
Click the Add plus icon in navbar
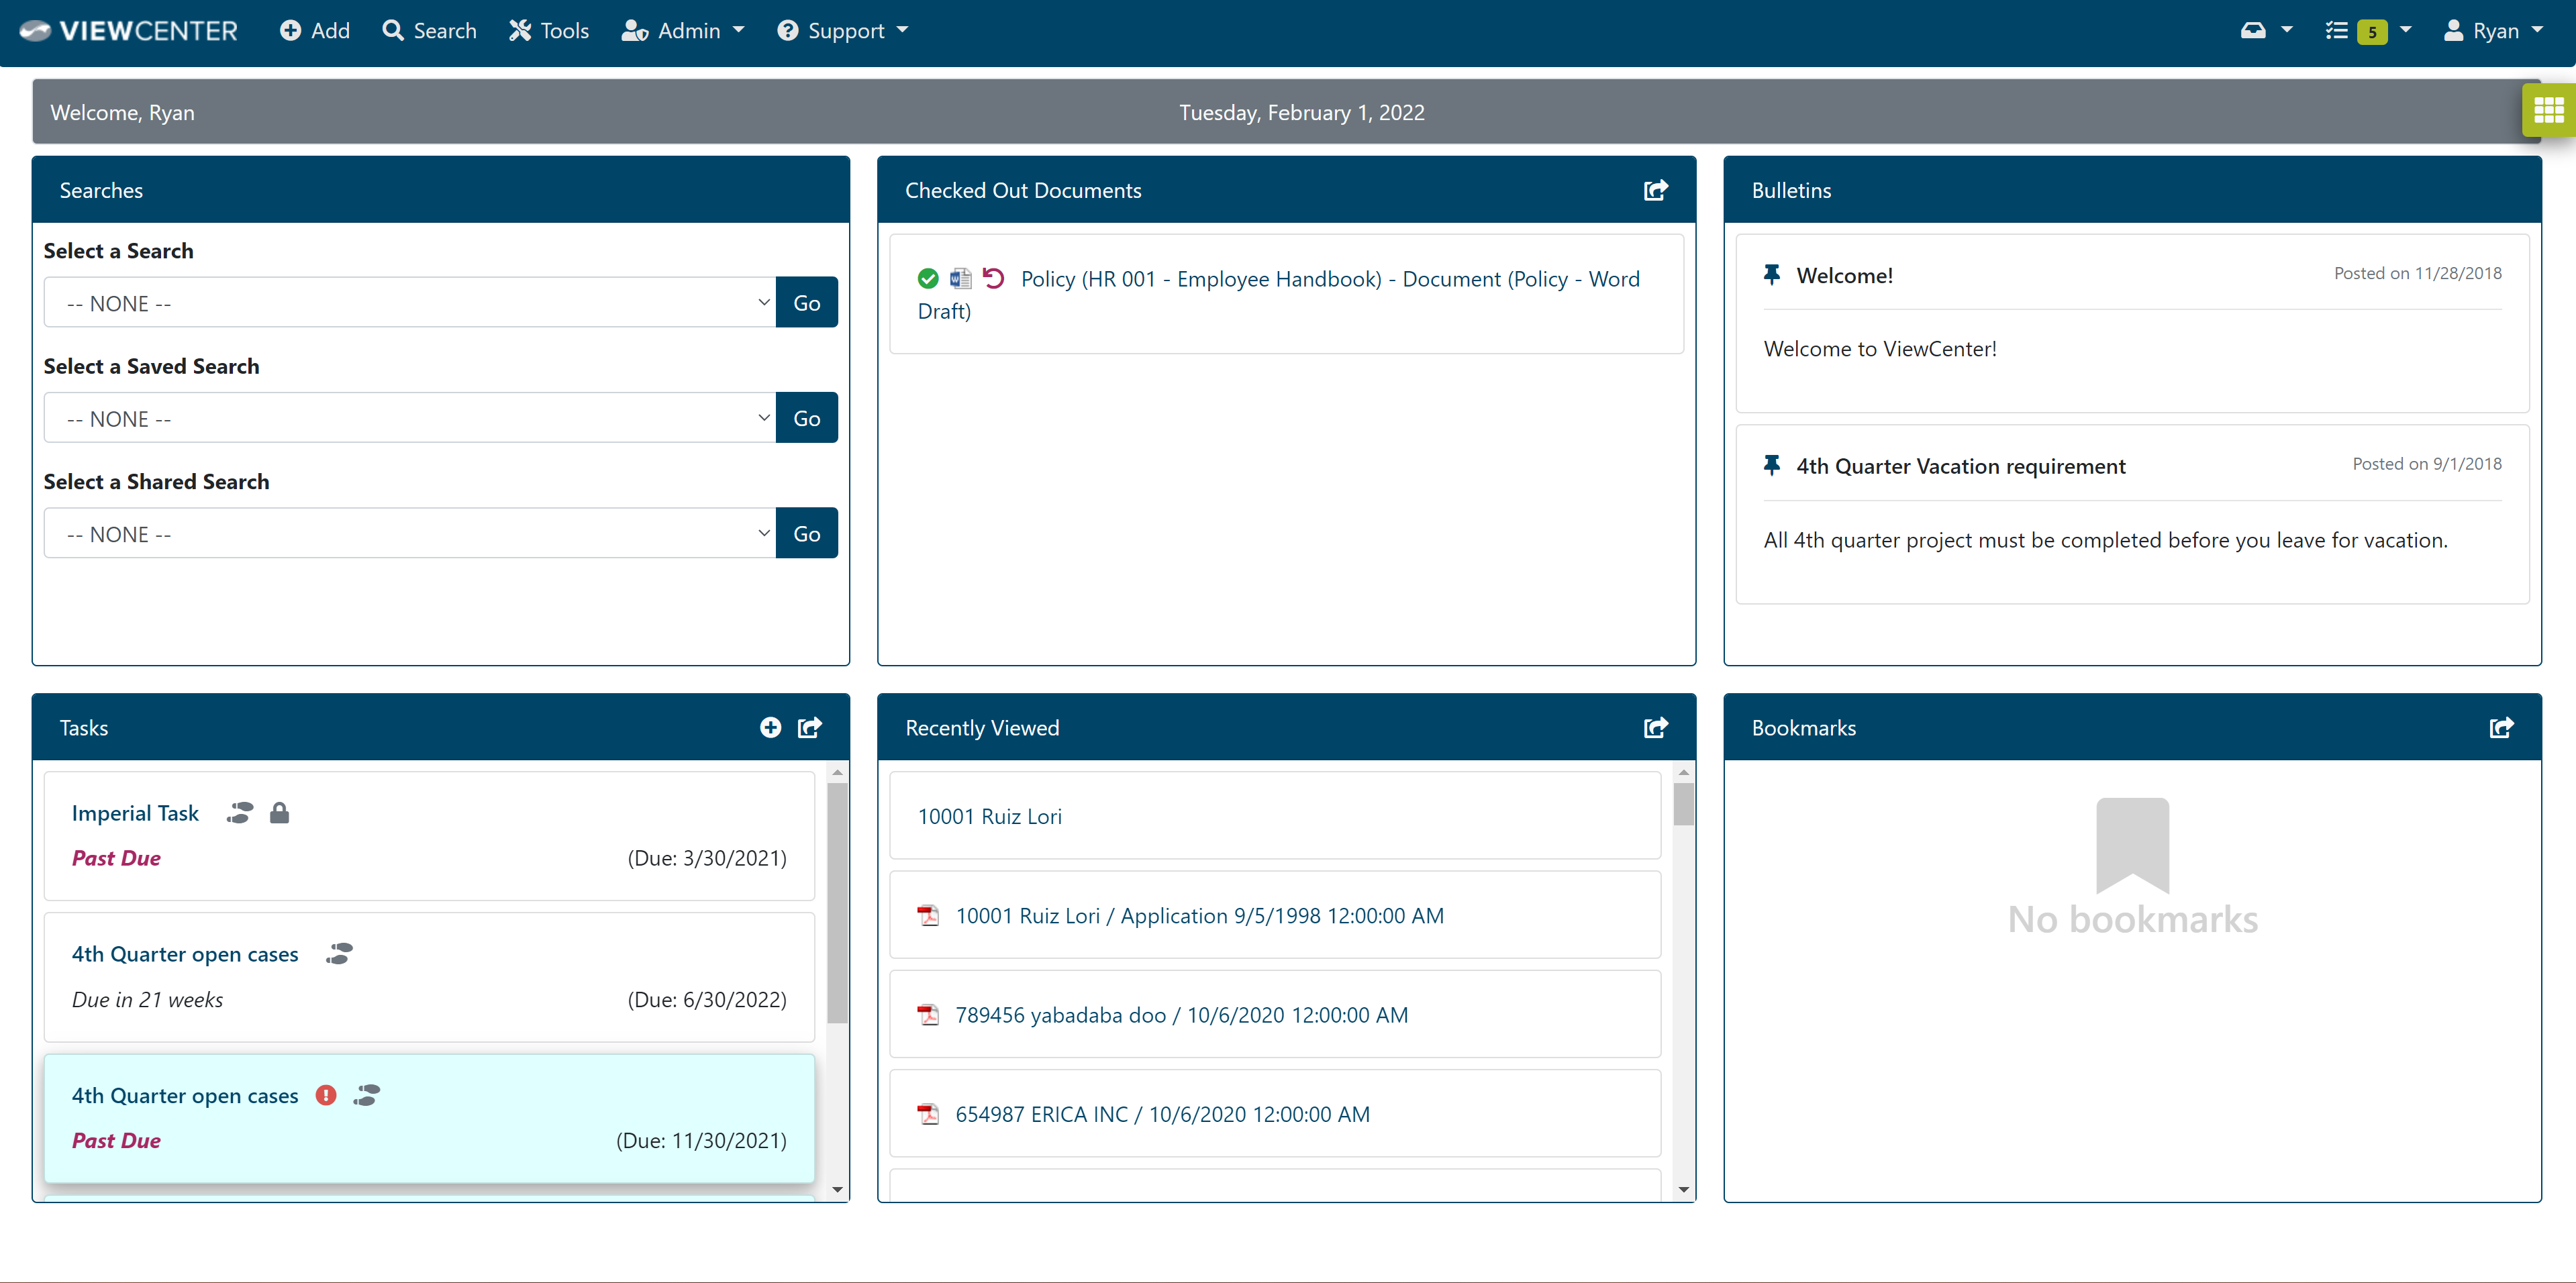[x=291, y=31]
